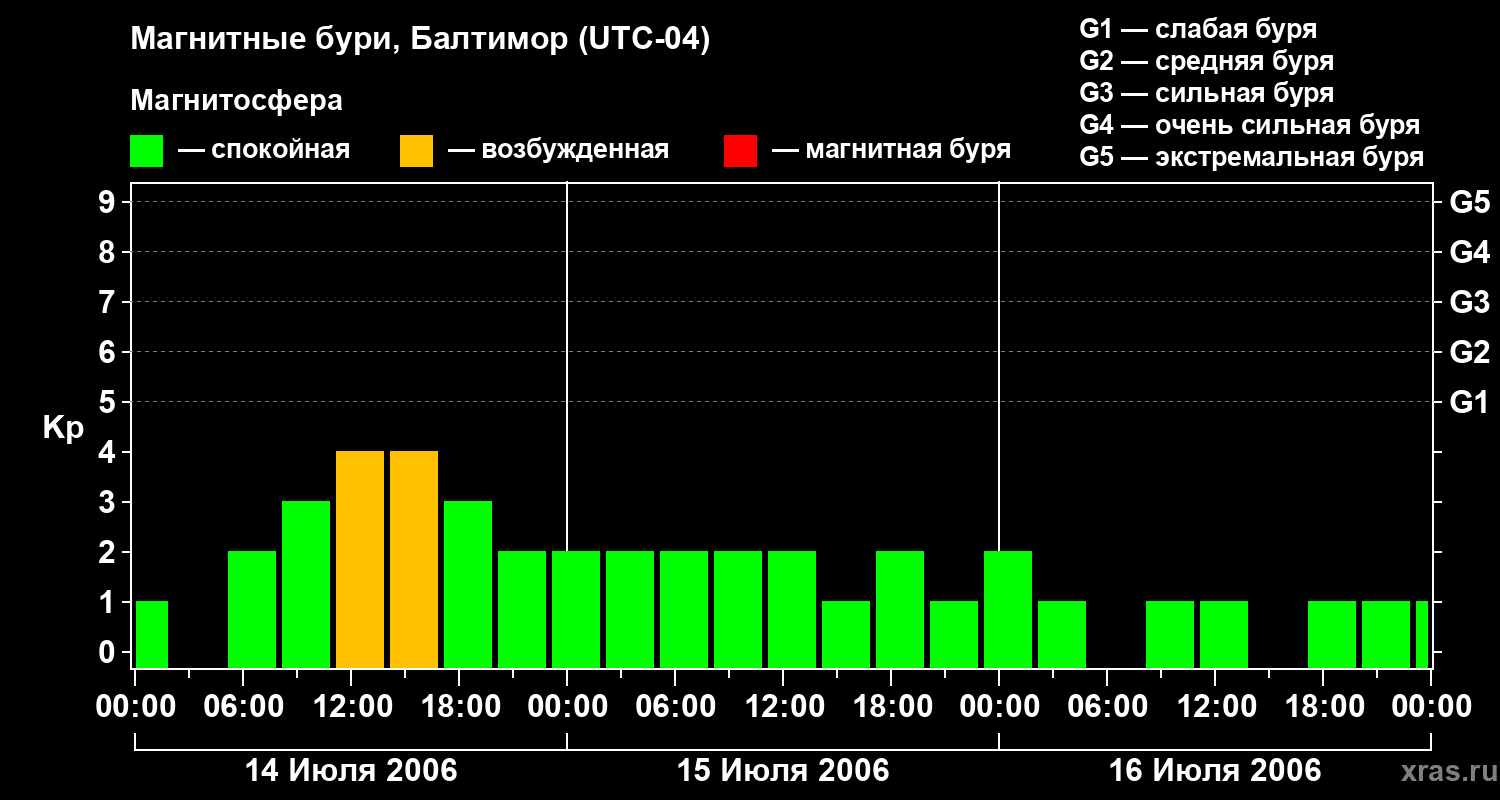The image size is (1500, 800).
Task: Click 'G4 — очень сильная буря' legend line
Action: [x=1249, y=125]
